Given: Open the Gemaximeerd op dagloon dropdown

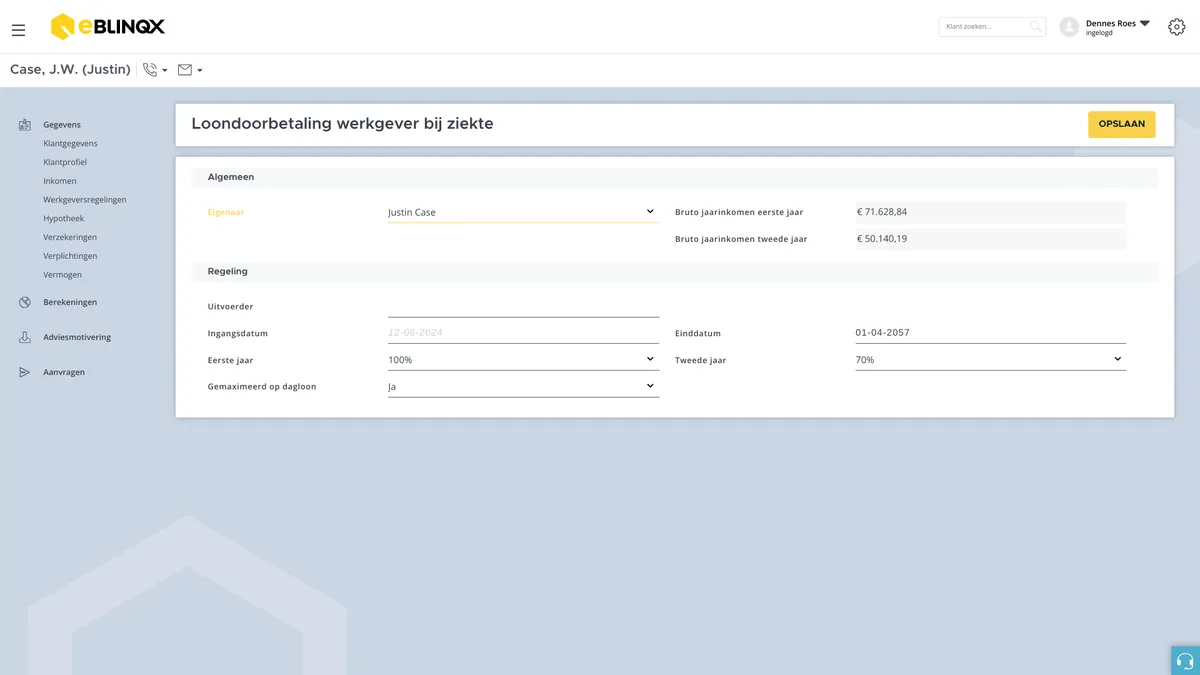Looking at the screenshot, I should 523,386.
